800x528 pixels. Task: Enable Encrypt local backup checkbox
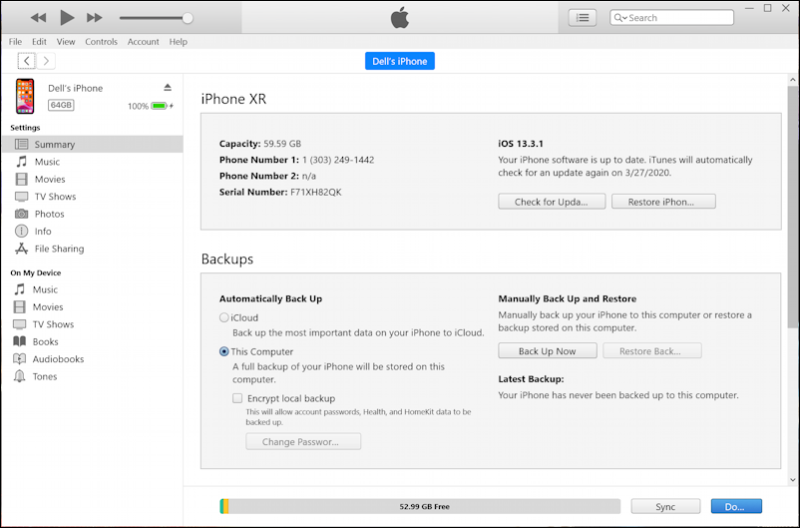(238, 398)
